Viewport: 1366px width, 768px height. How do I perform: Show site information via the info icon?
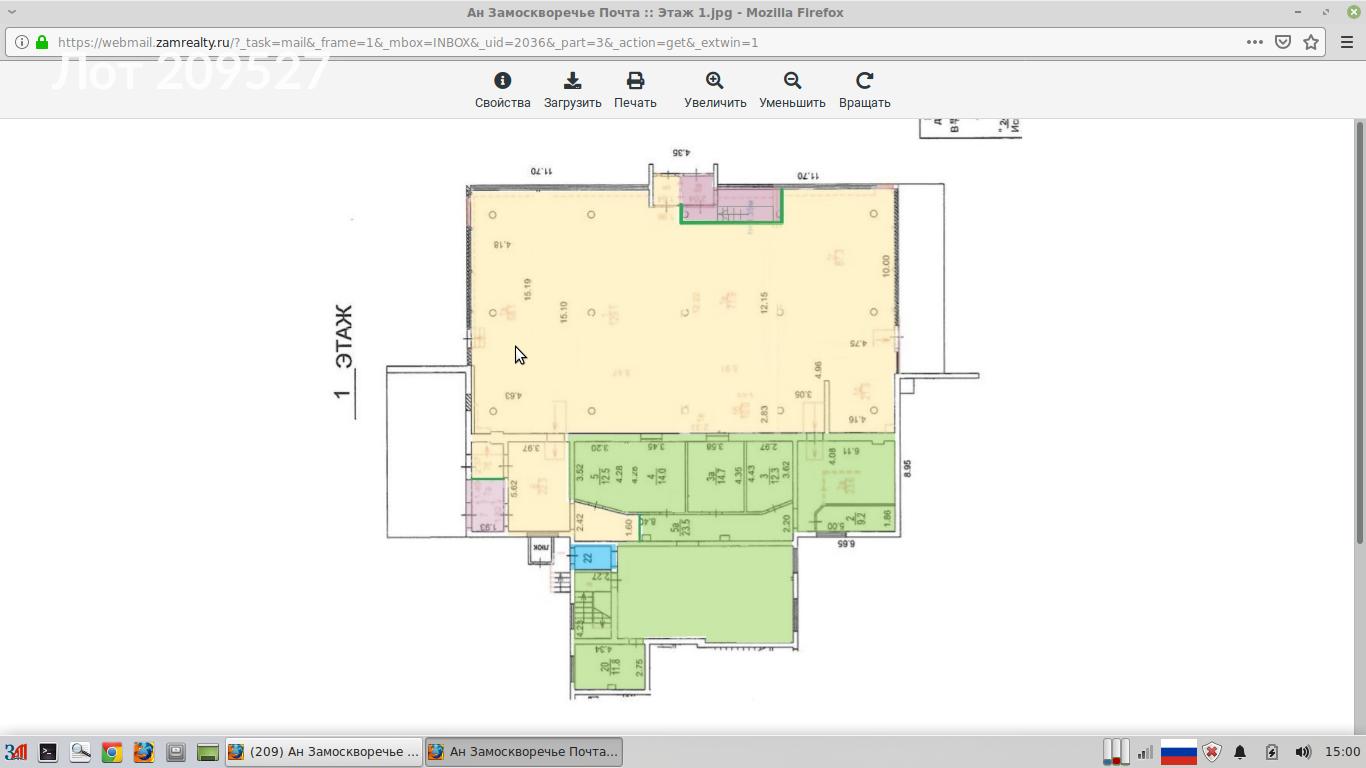coord(22,42)
